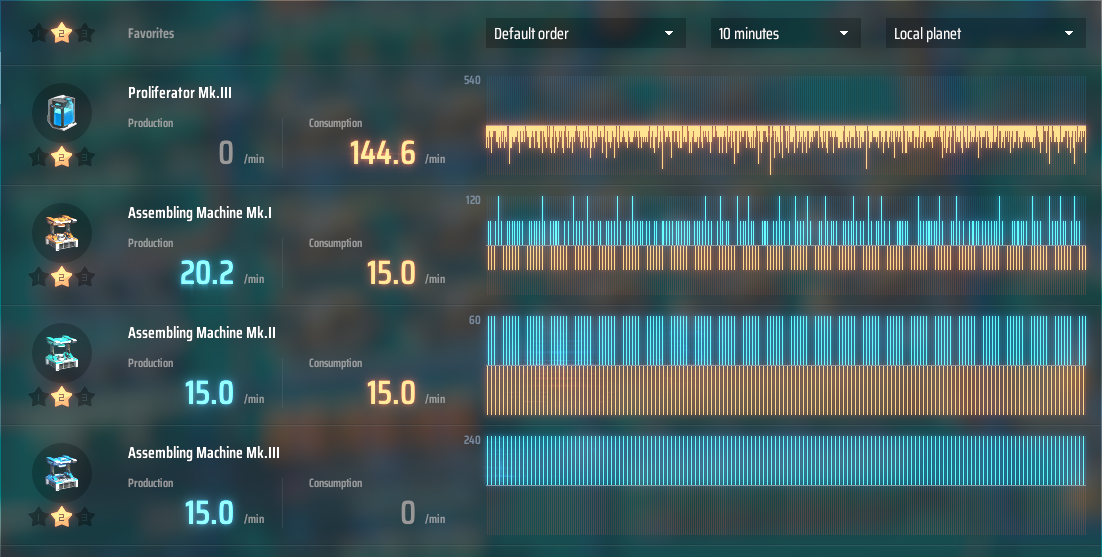Viewport: 1102px width, 557px height.
Task: Open the Default order sorting dropdown
Action: 585,34
